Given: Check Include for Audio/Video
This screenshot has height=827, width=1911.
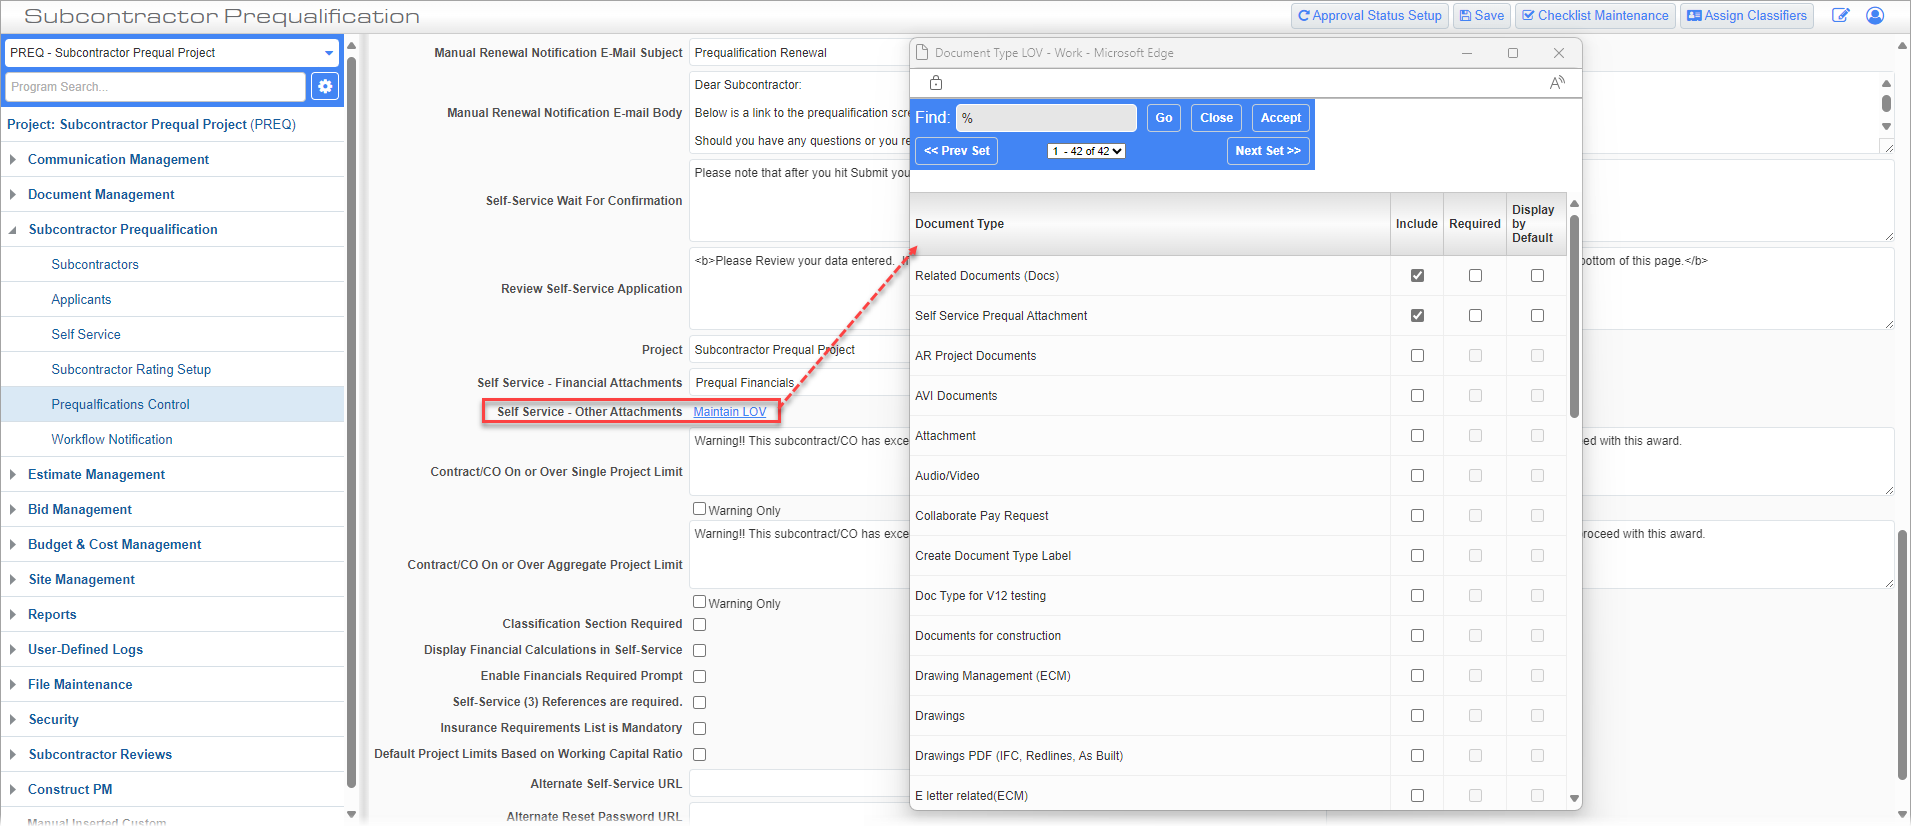Looking at the screenshot, I should (1417, 476).
